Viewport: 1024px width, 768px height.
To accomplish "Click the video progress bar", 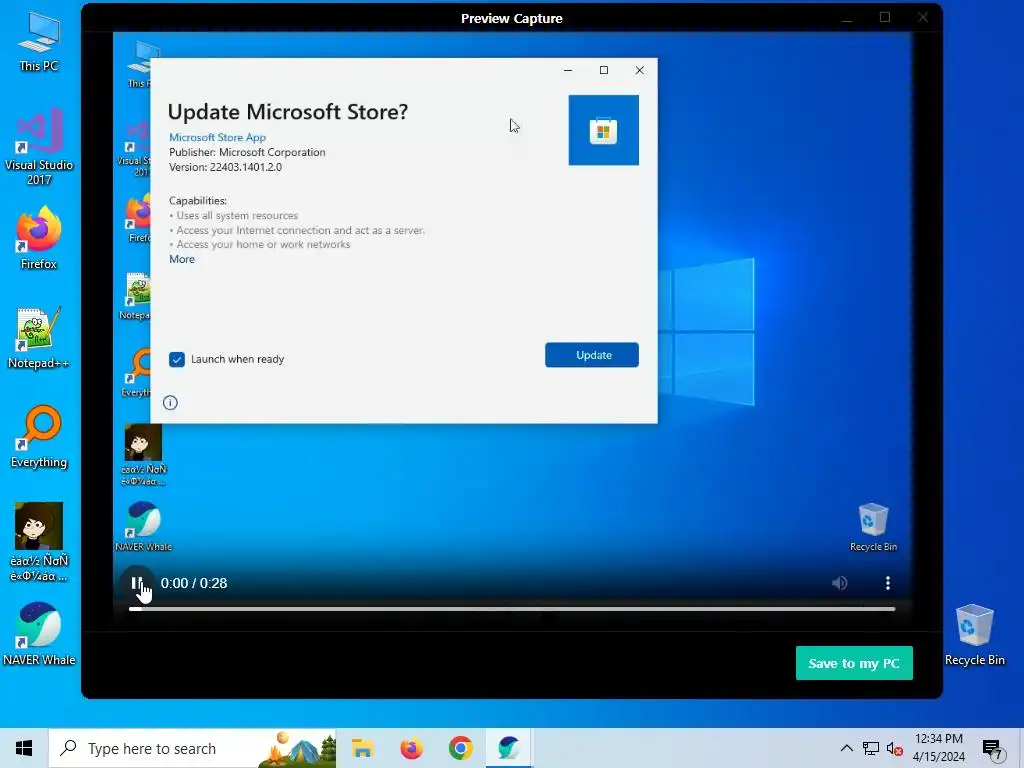I will (x=512, y=609).
